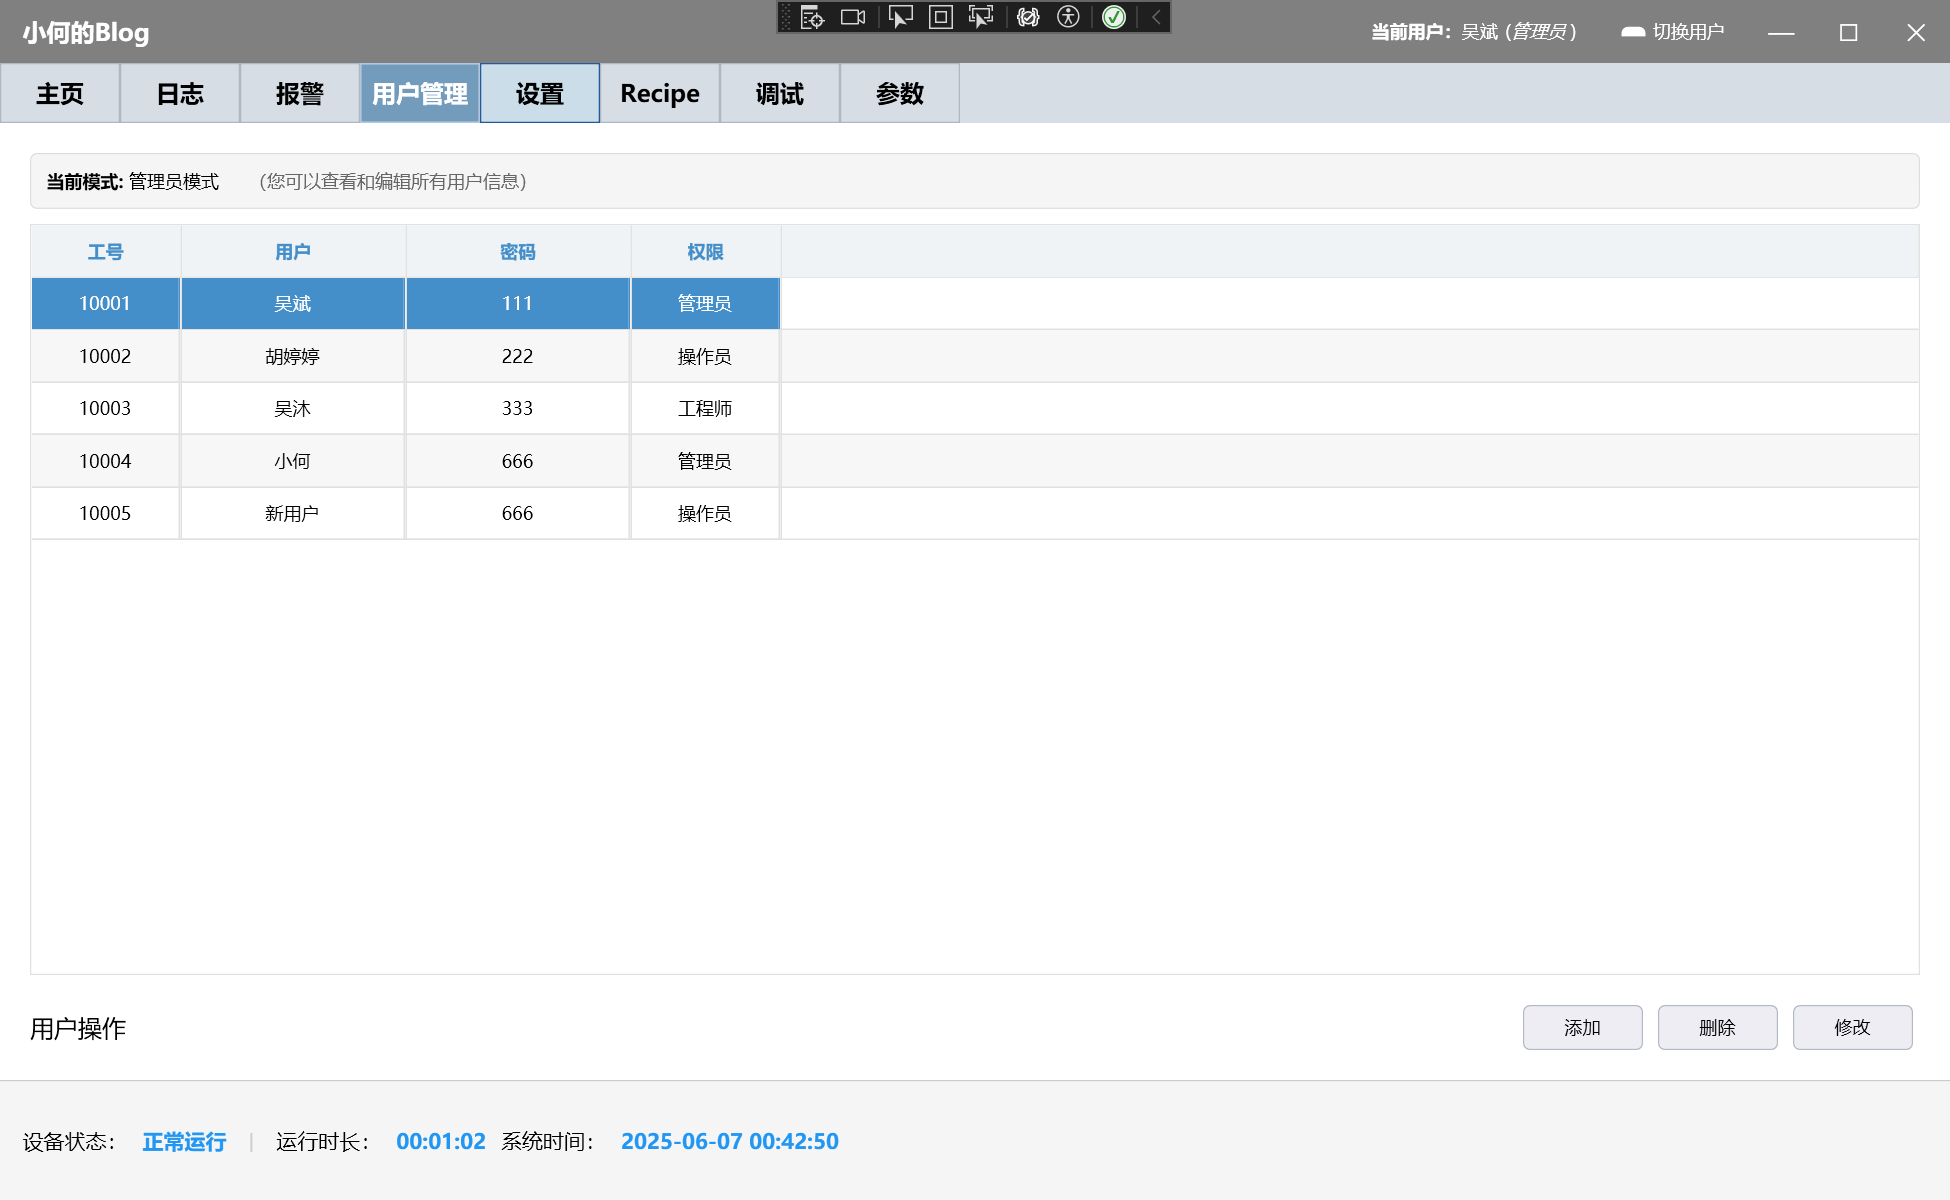Open the 报警 tab
The height and width of the screenshot is (1200, 1950).
(x=299, y=94)
